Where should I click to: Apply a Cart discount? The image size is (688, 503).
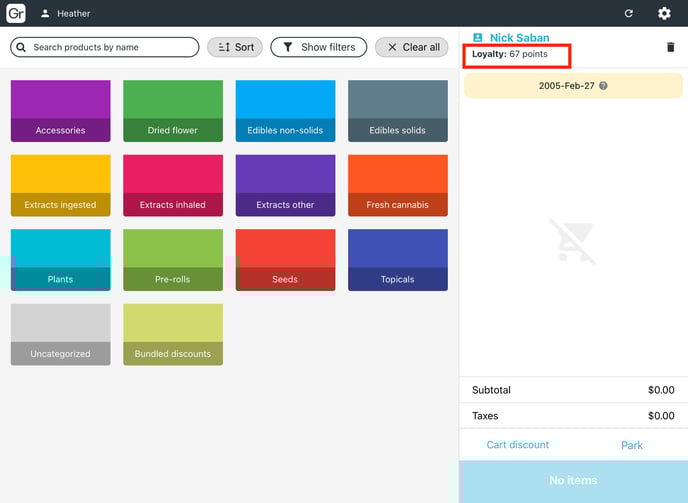point(517,445)
